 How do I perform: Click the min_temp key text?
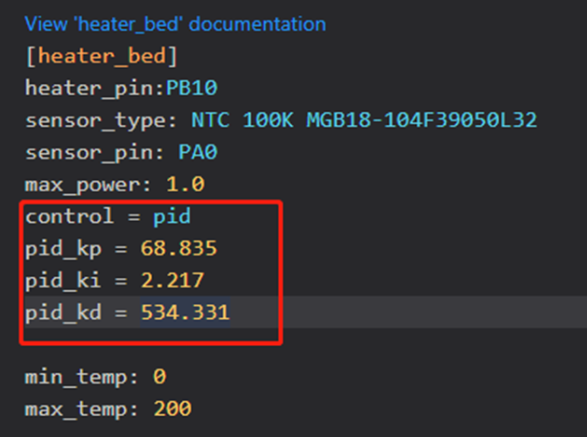click(x=77, y=377)
